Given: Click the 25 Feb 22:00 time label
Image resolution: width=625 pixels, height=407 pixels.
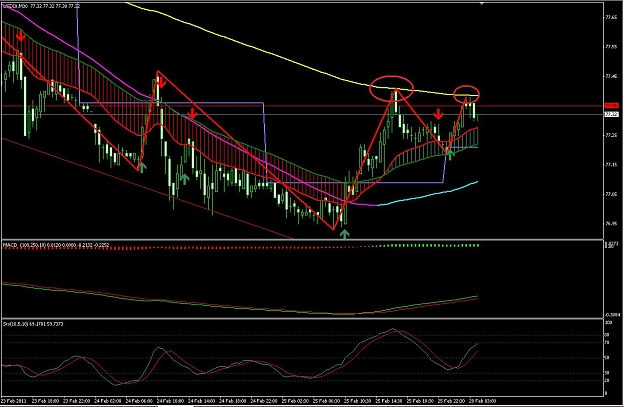Looking at the screenshot, I should tap(451, 401).
